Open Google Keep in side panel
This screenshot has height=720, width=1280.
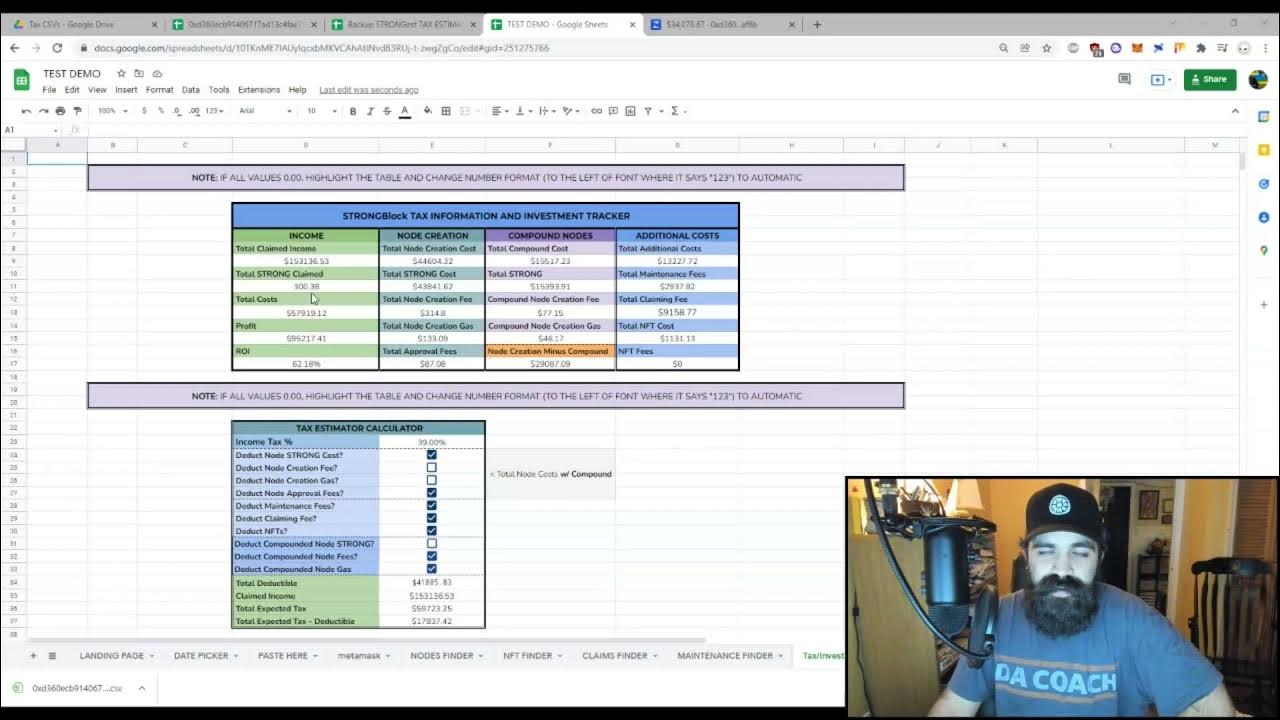[x=1264, y=150]
